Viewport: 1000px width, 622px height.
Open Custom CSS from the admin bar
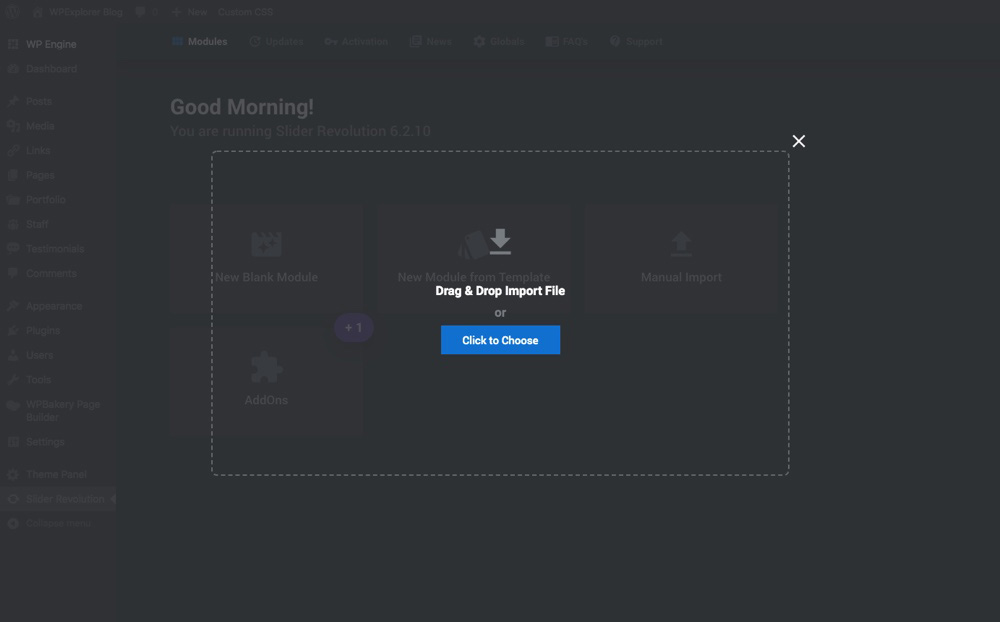click(245, 12)
